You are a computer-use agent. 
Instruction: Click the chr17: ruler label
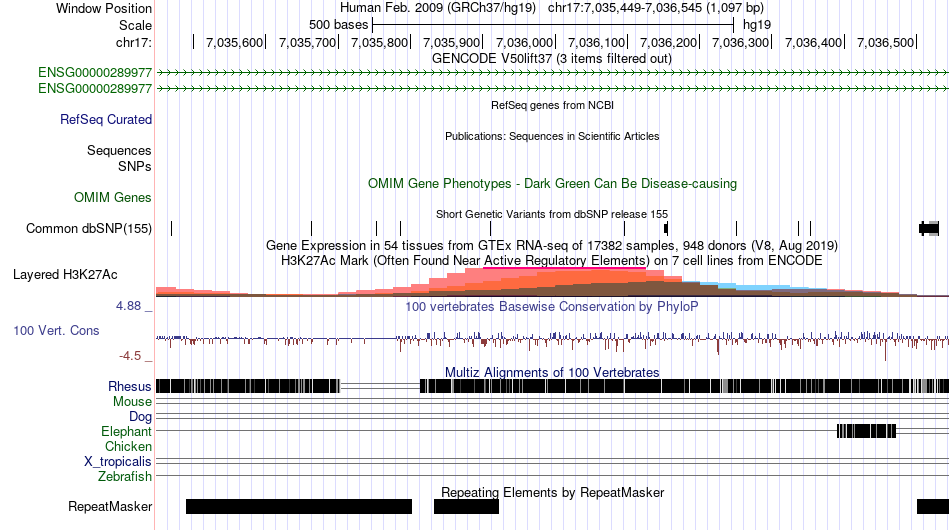(133, 42)
